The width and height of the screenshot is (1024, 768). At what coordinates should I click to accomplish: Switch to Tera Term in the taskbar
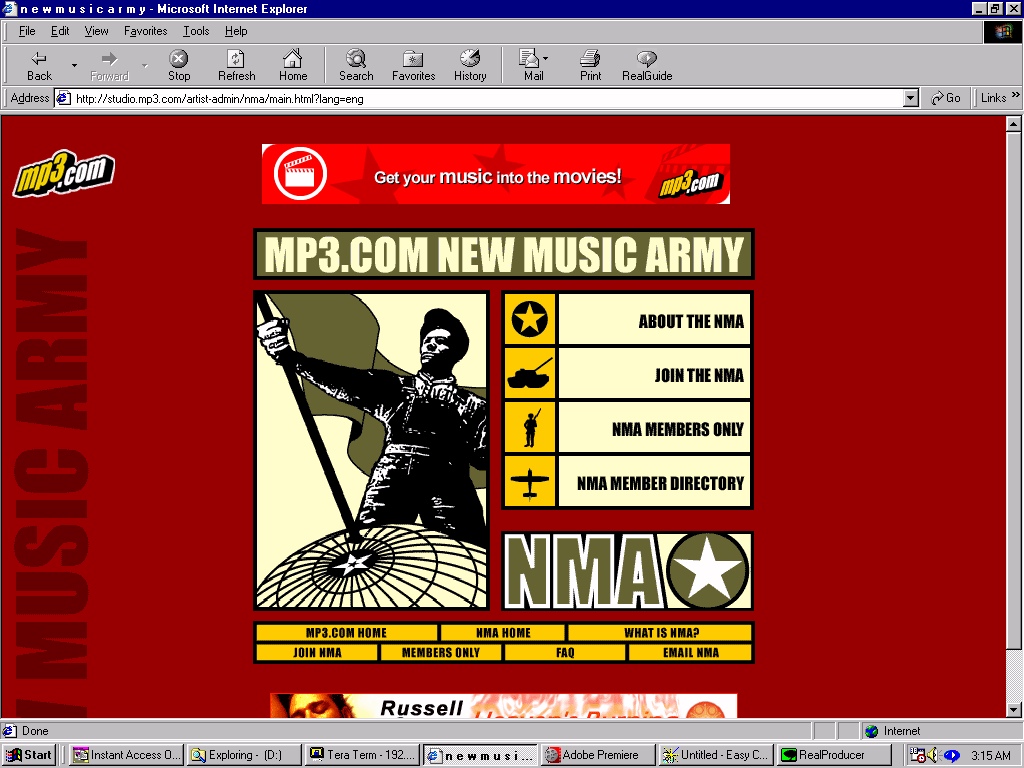(x=362, y=755)
